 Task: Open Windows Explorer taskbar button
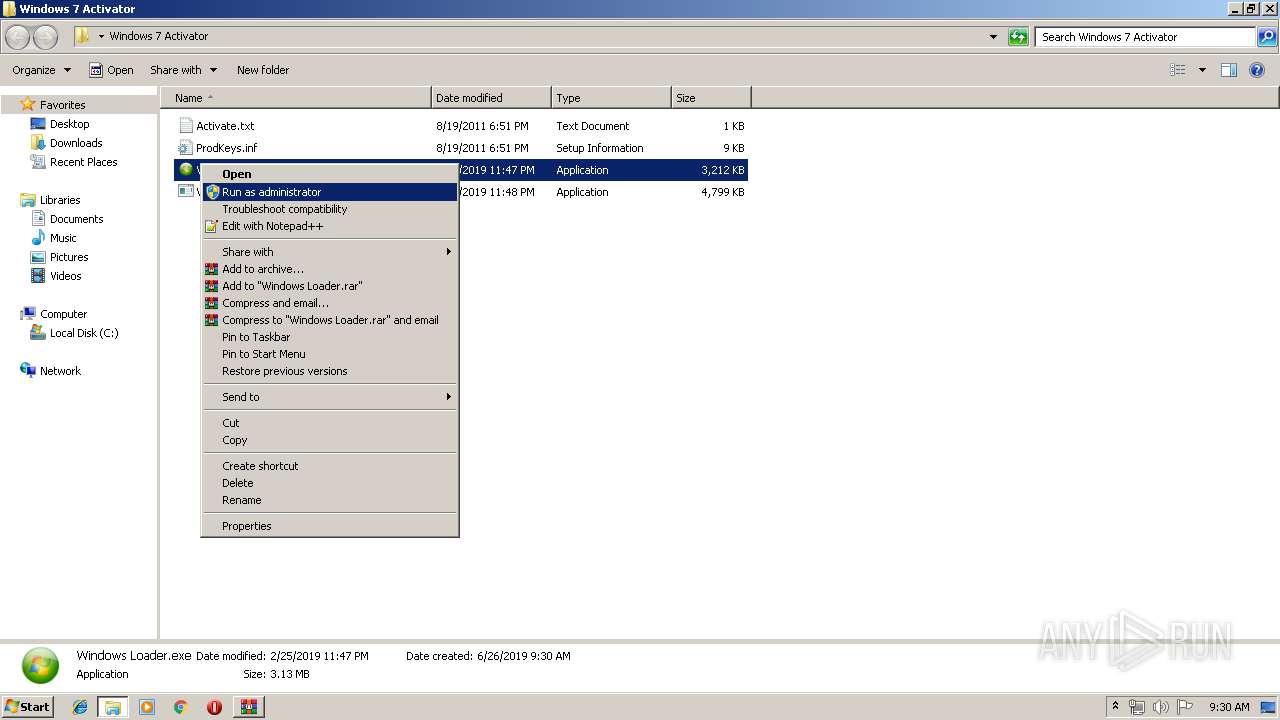click(113, 707)
